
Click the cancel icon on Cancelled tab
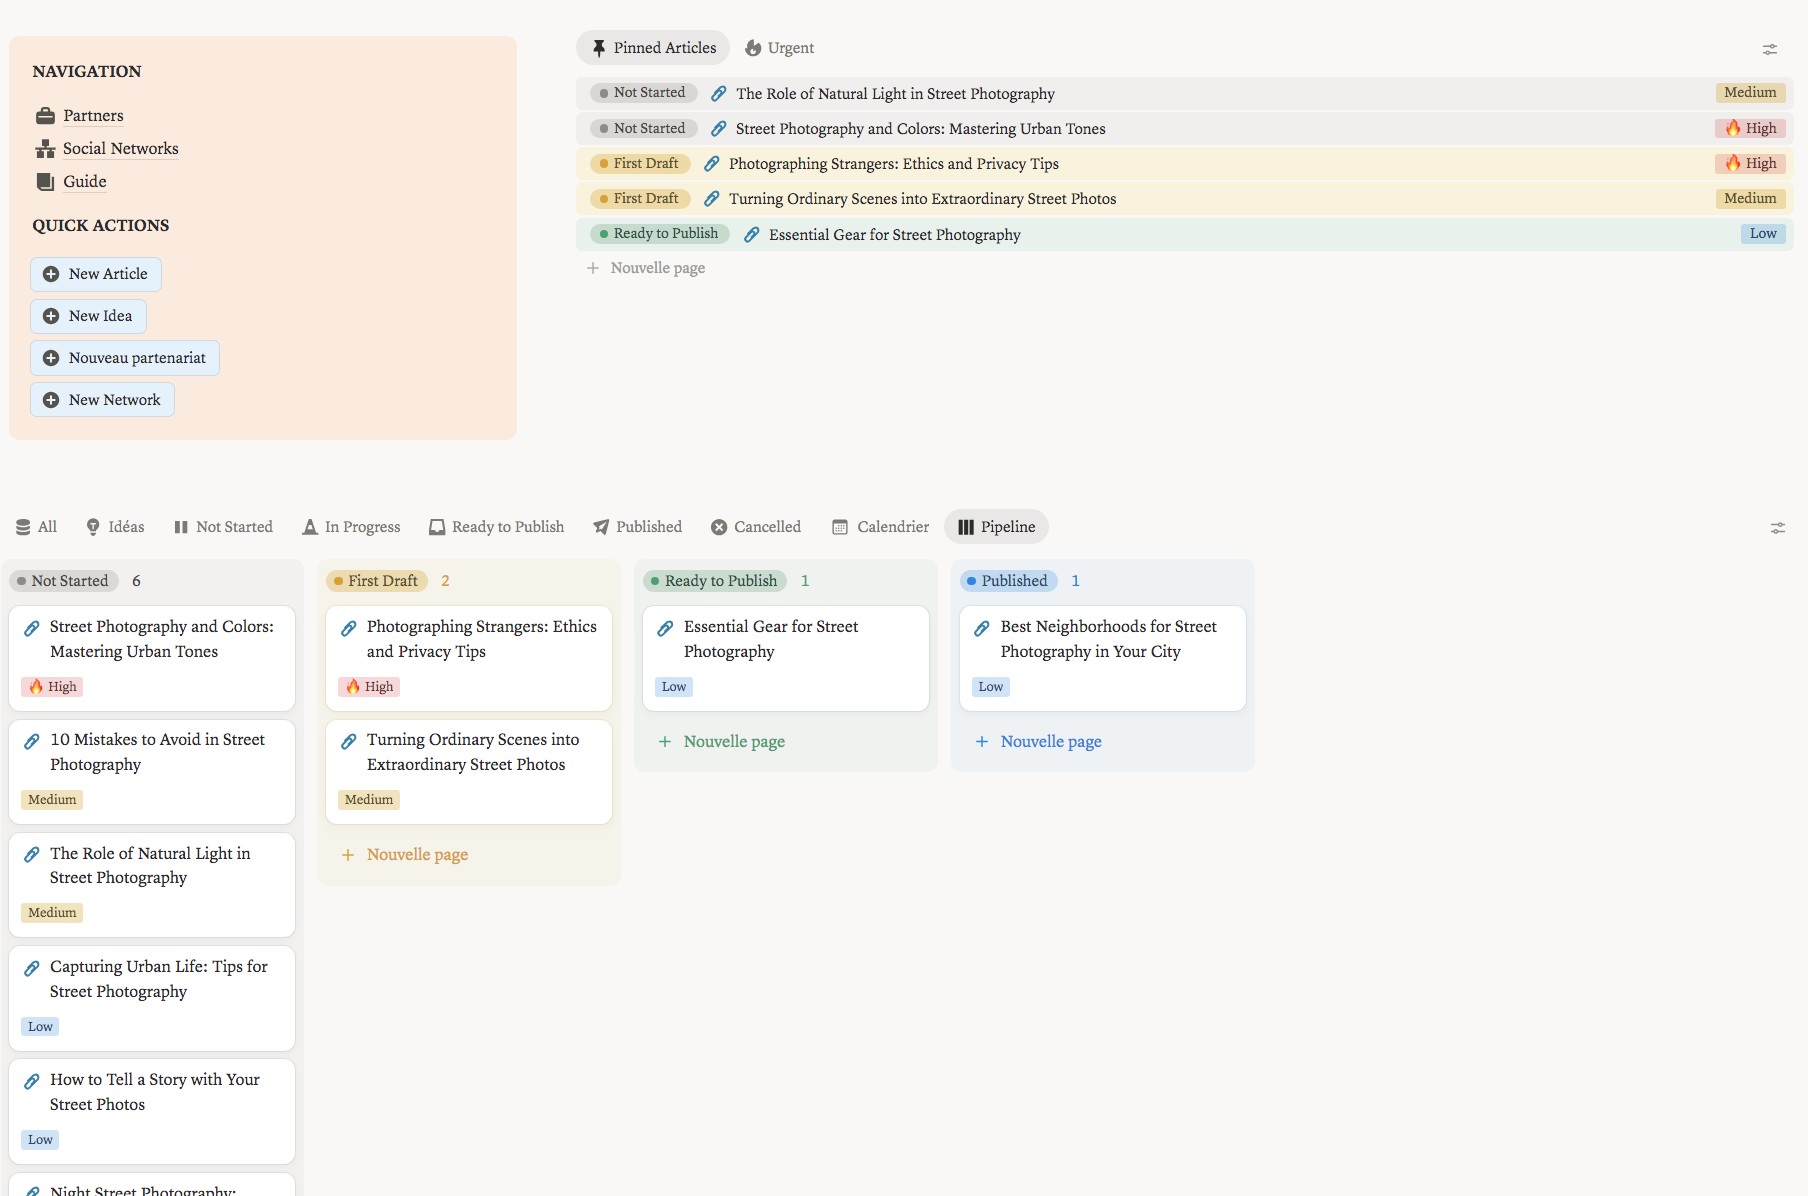pyautogui.click(x=719, y=527)
